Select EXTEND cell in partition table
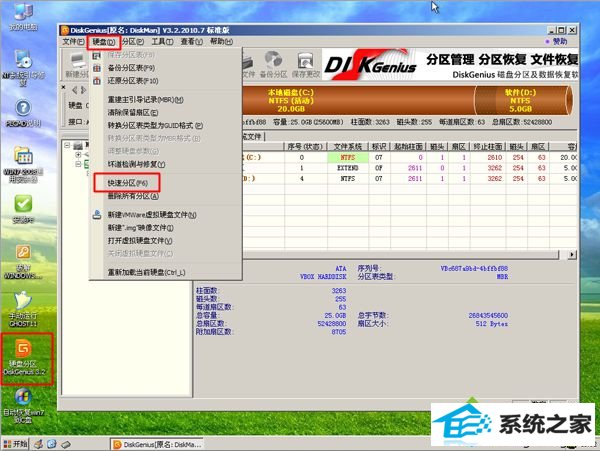Screen dimensions: 600x451 point(347,168)
